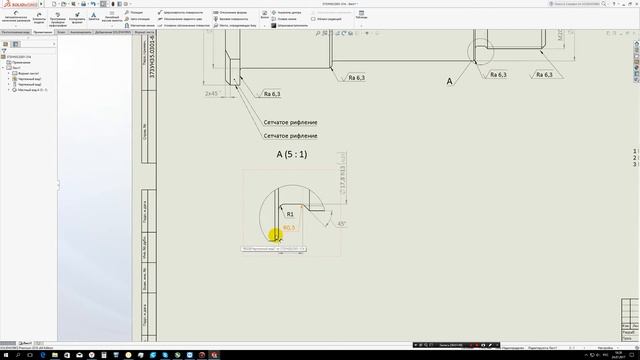Screen dimensions: 640x360
Task: Expand the Местный вид A tree node
Action: 9,90
